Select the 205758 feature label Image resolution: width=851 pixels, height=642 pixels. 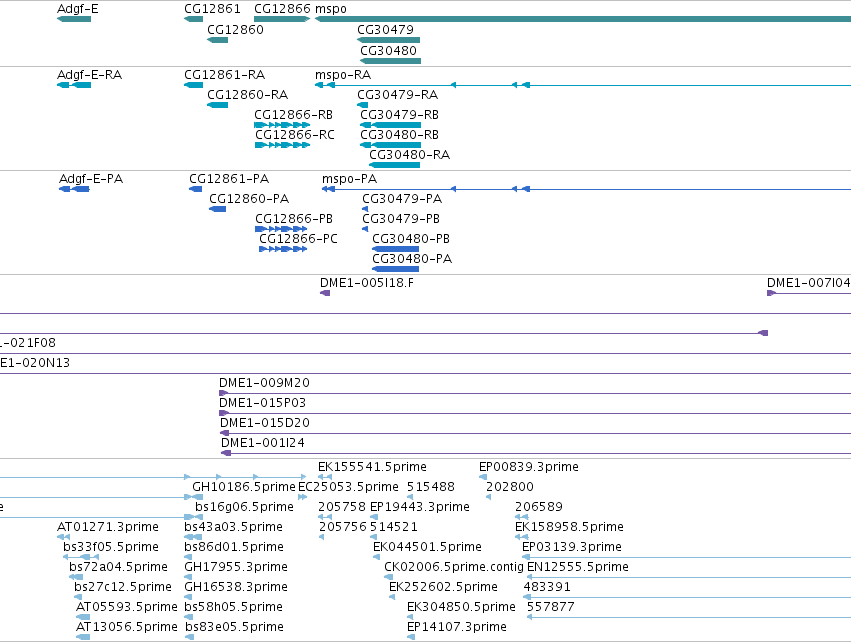(x=342, y=507)
